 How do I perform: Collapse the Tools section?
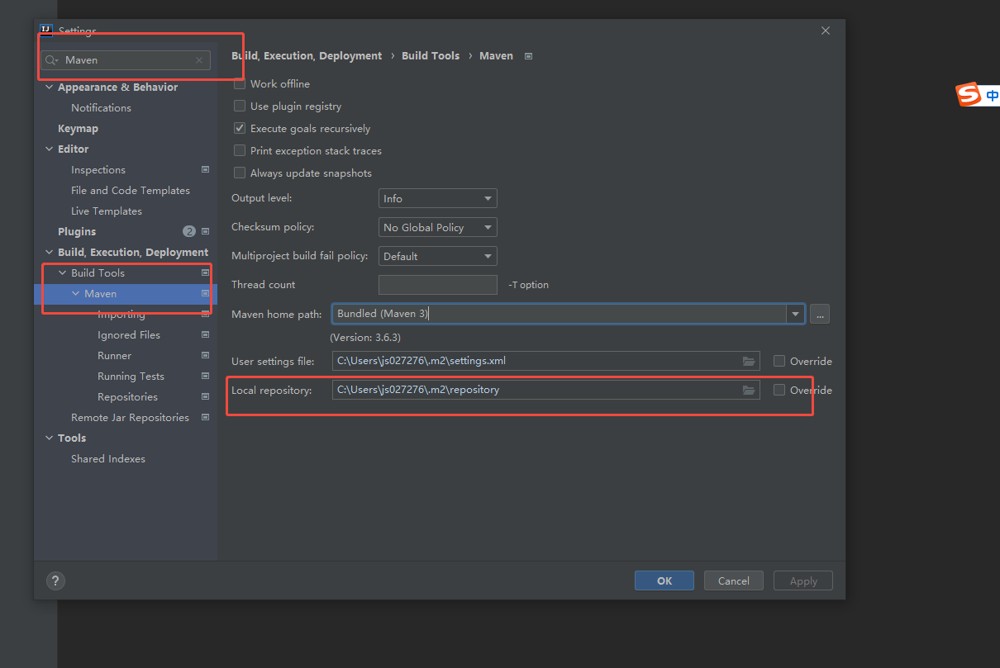pyautogui.click(x=49, y=438)
